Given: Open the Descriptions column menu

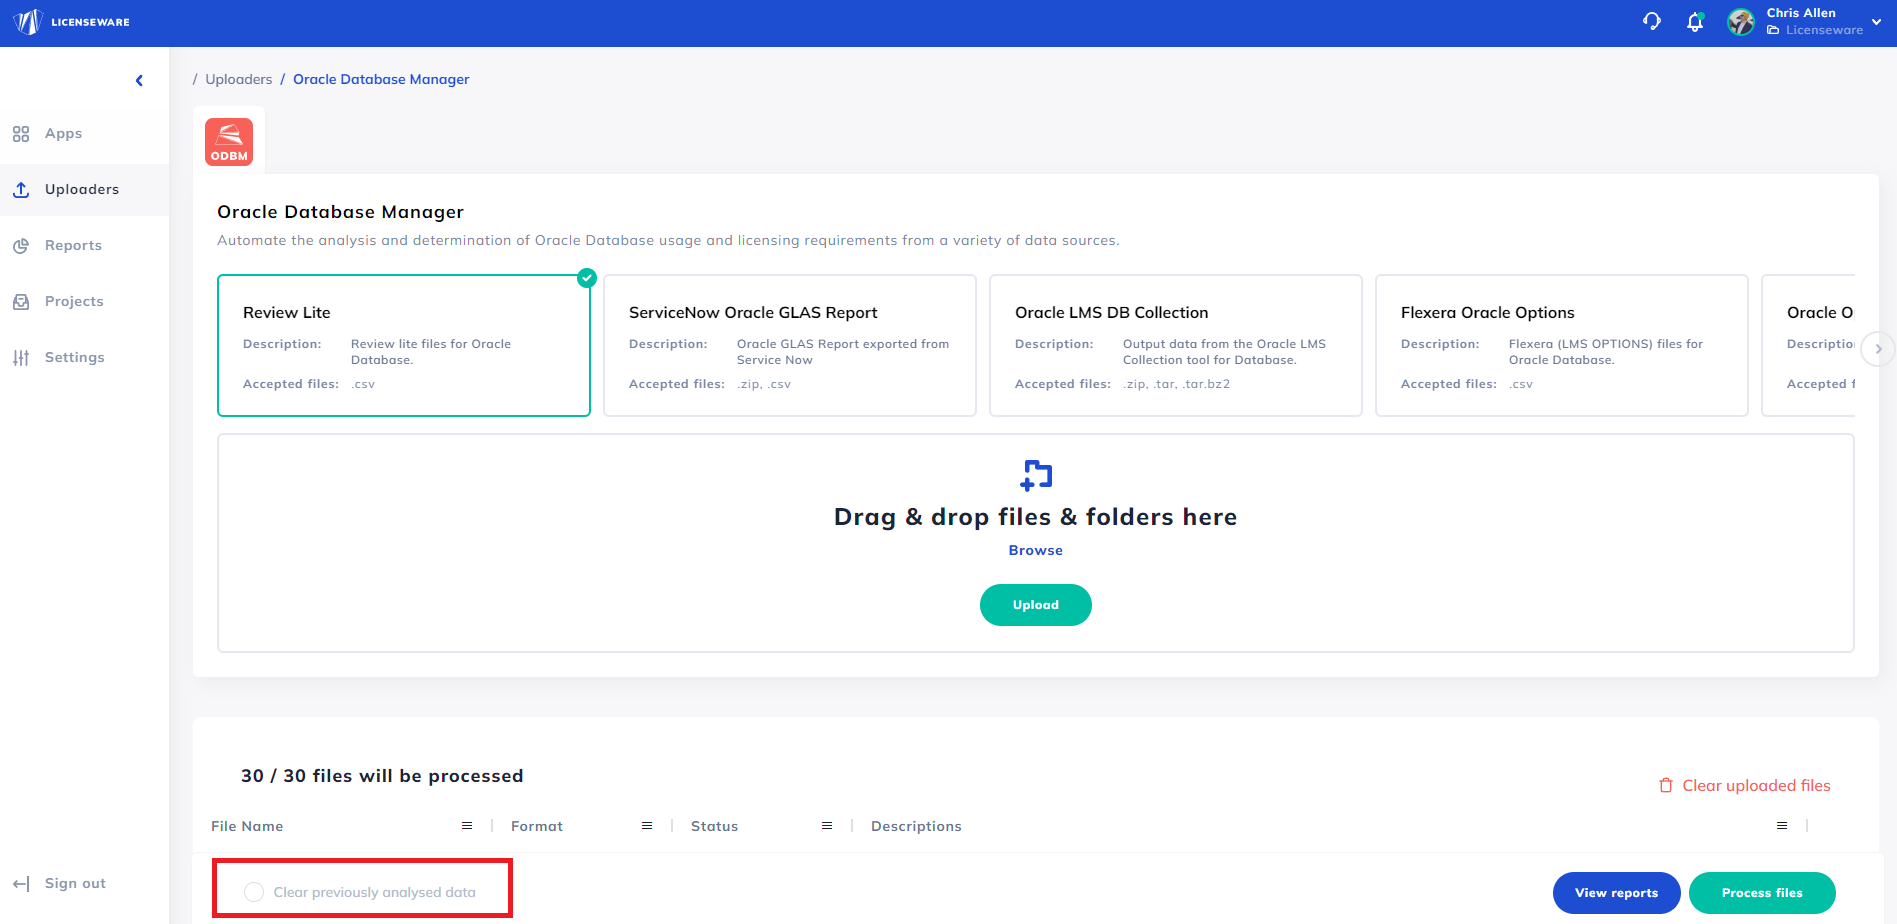Looking at the screenshot, I should pyautogui.click(x=1782, y=826).
